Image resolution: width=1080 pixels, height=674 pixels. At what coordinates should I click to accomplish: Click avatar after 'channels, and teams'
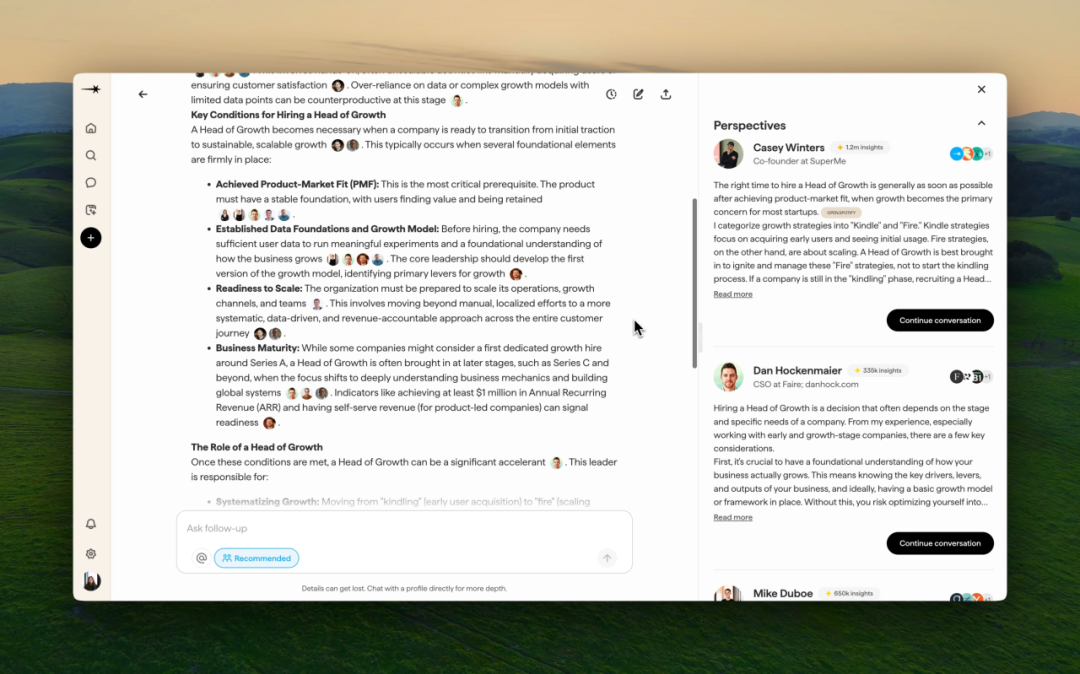click(x=317, y=304)
